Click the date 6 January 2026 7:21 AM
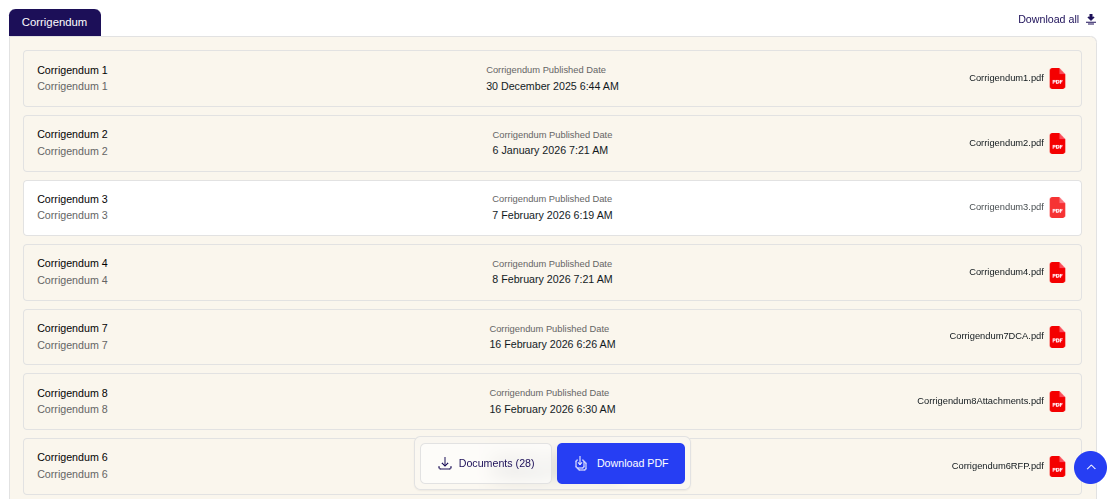1110x499 pixels. point(550,150)
